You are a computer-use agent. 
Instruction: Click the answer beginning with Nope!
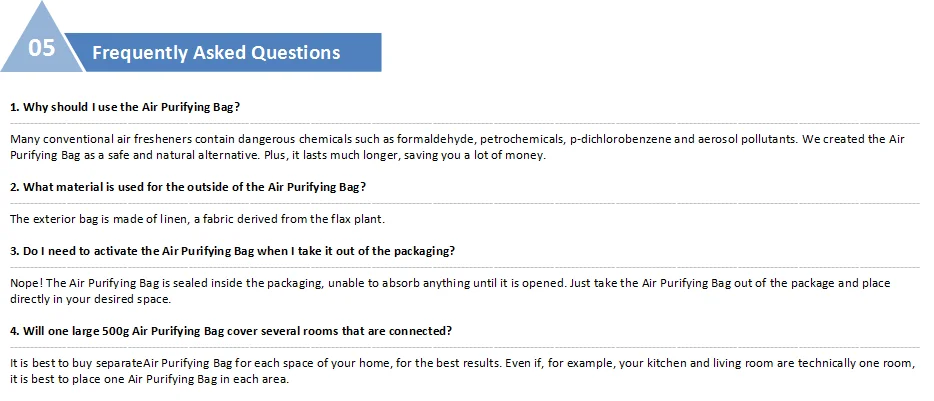[x=450, y=291]
